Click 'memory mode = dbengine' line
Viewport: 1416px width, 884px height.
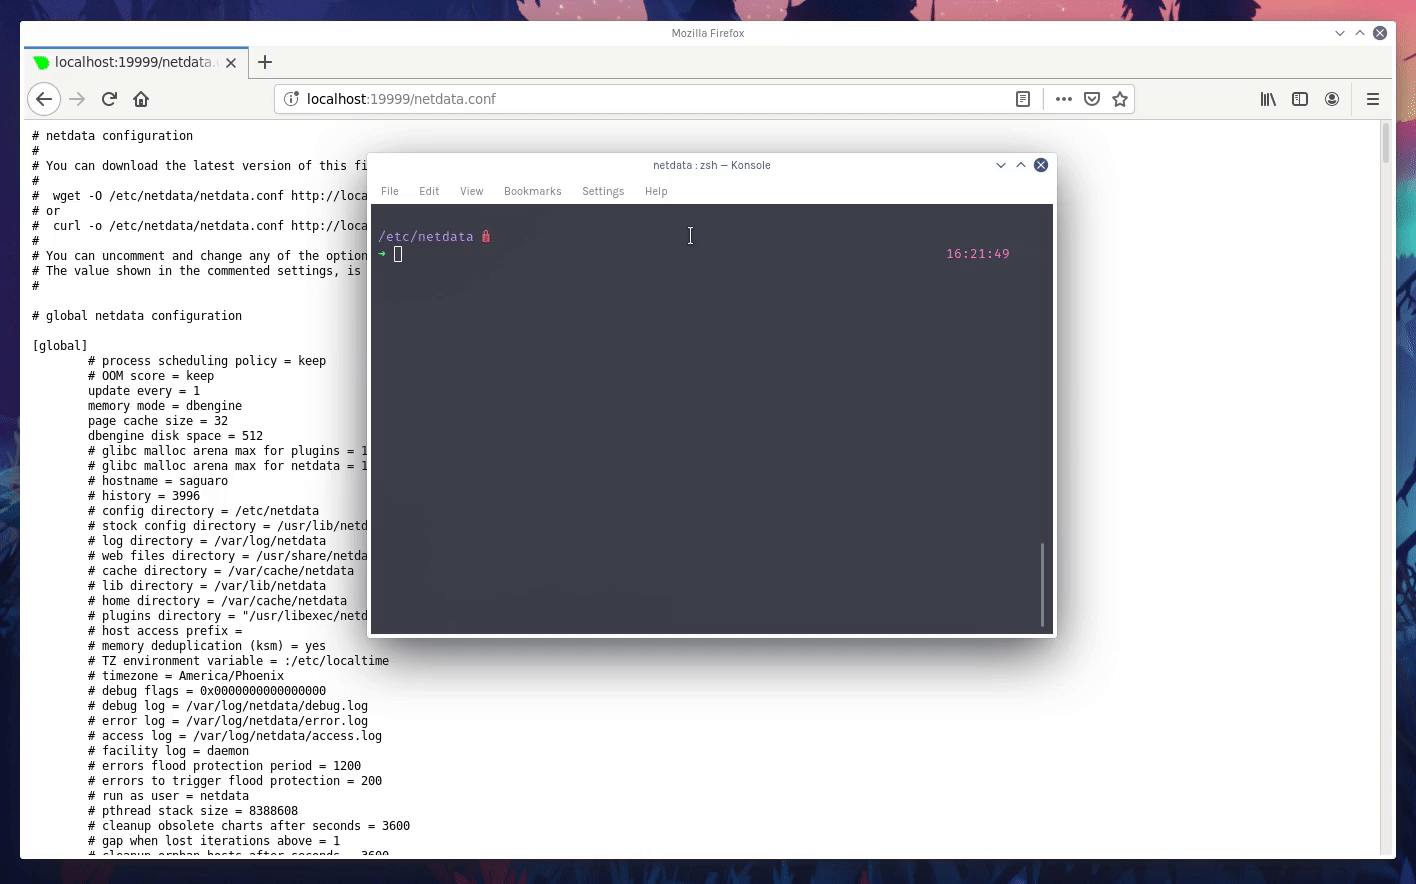click(165, 406)
